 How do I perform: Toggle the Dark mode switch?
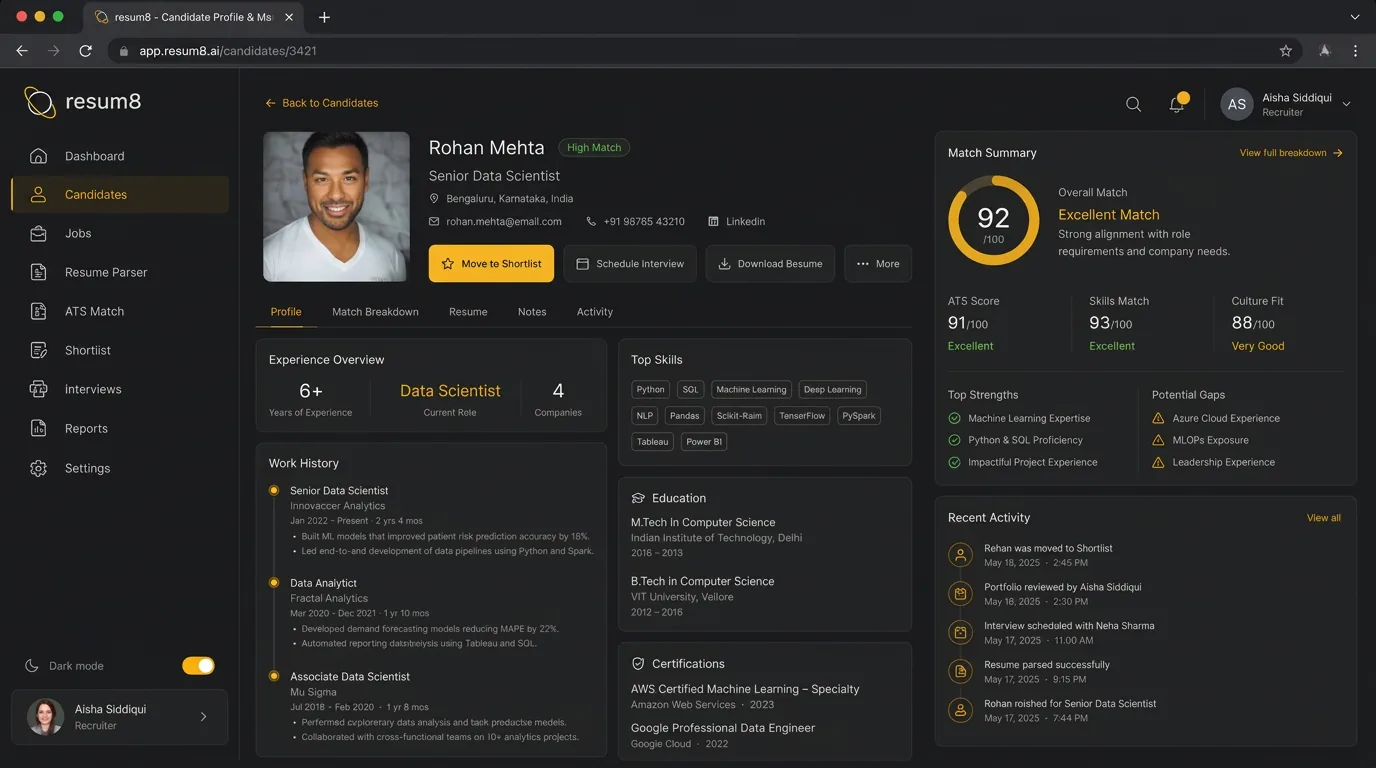click(x=198, y=666)
